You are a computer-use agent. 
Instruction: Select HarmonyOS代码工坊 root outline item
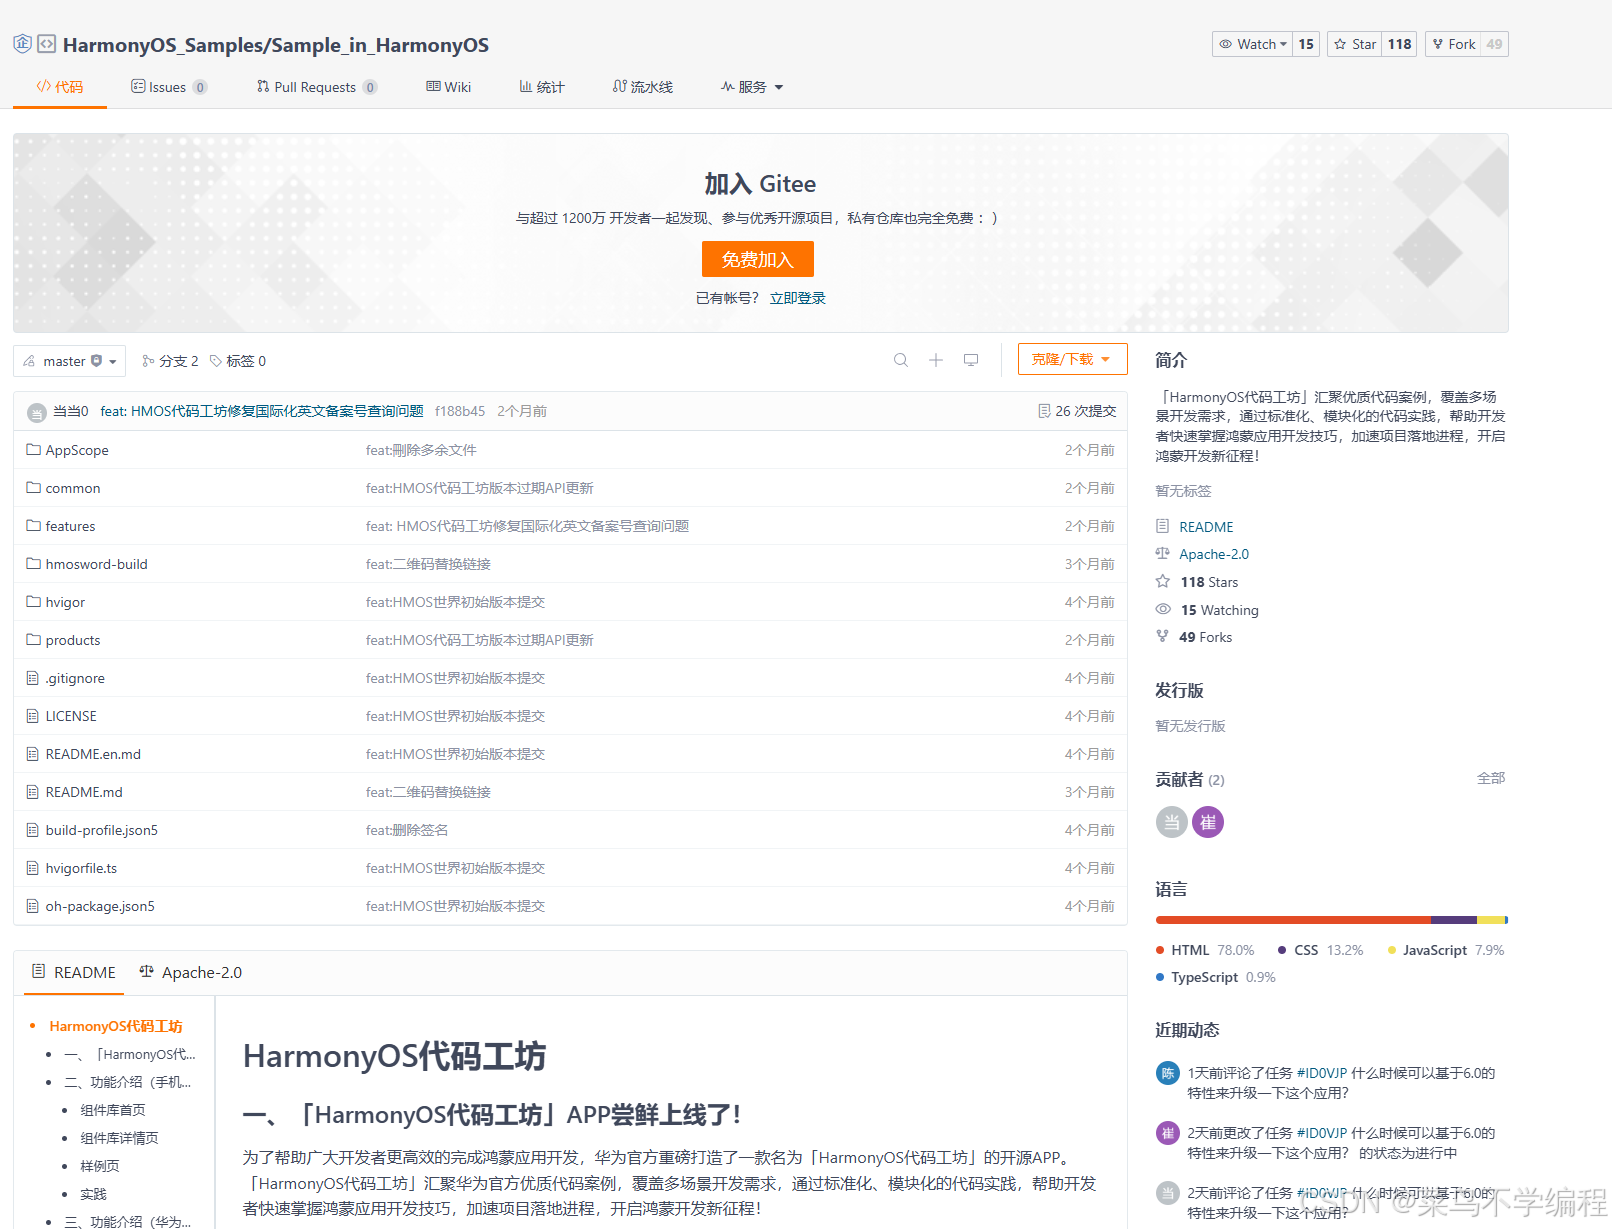tap(116, 1026)
